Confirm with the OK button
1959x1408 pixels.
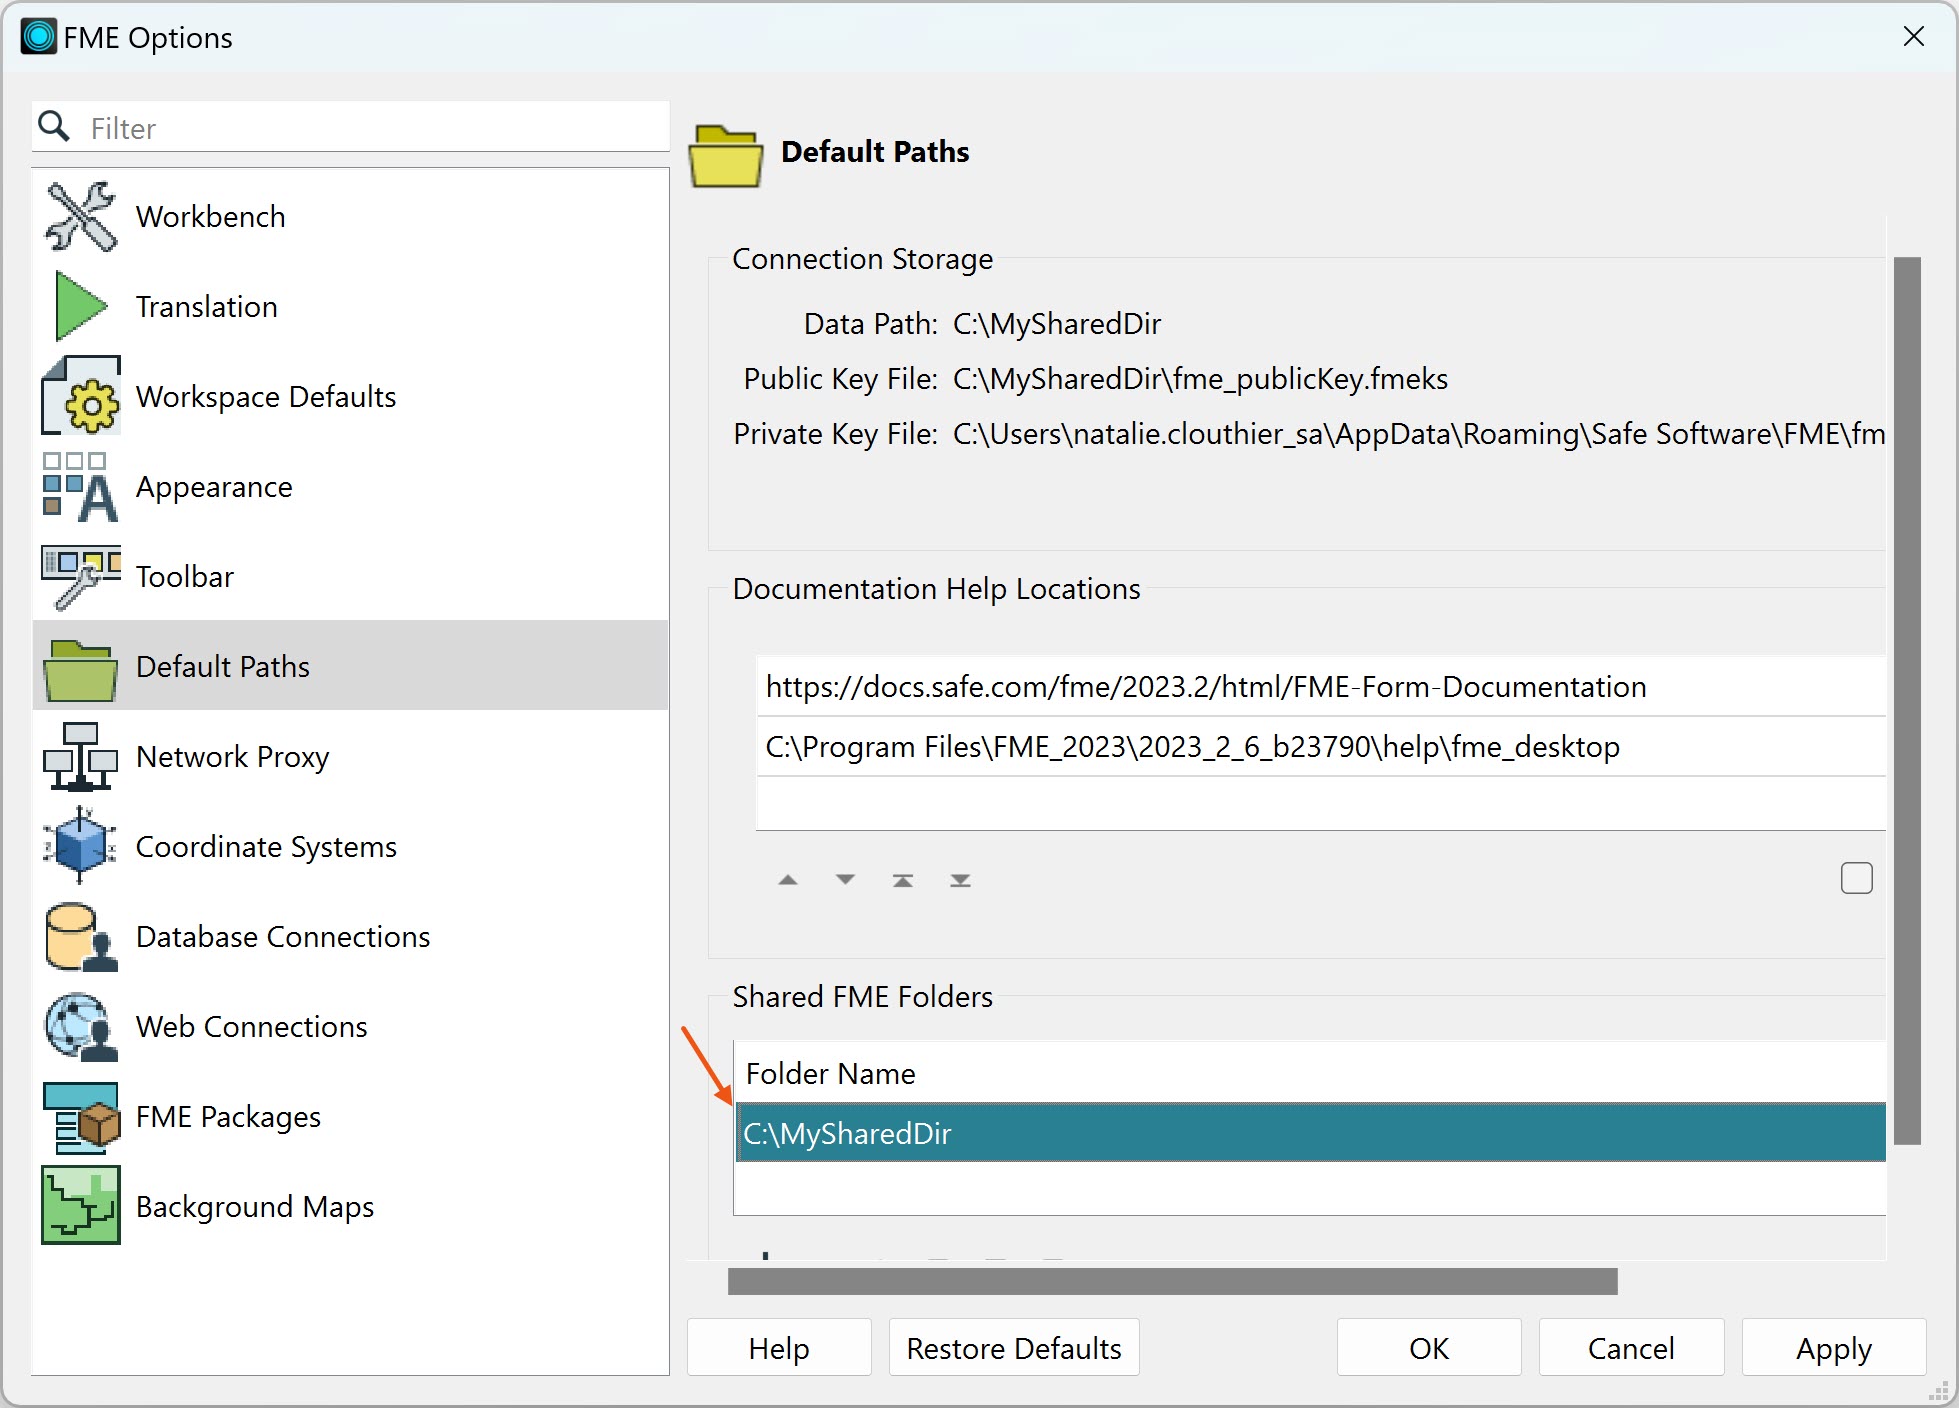(1429, 1348)
